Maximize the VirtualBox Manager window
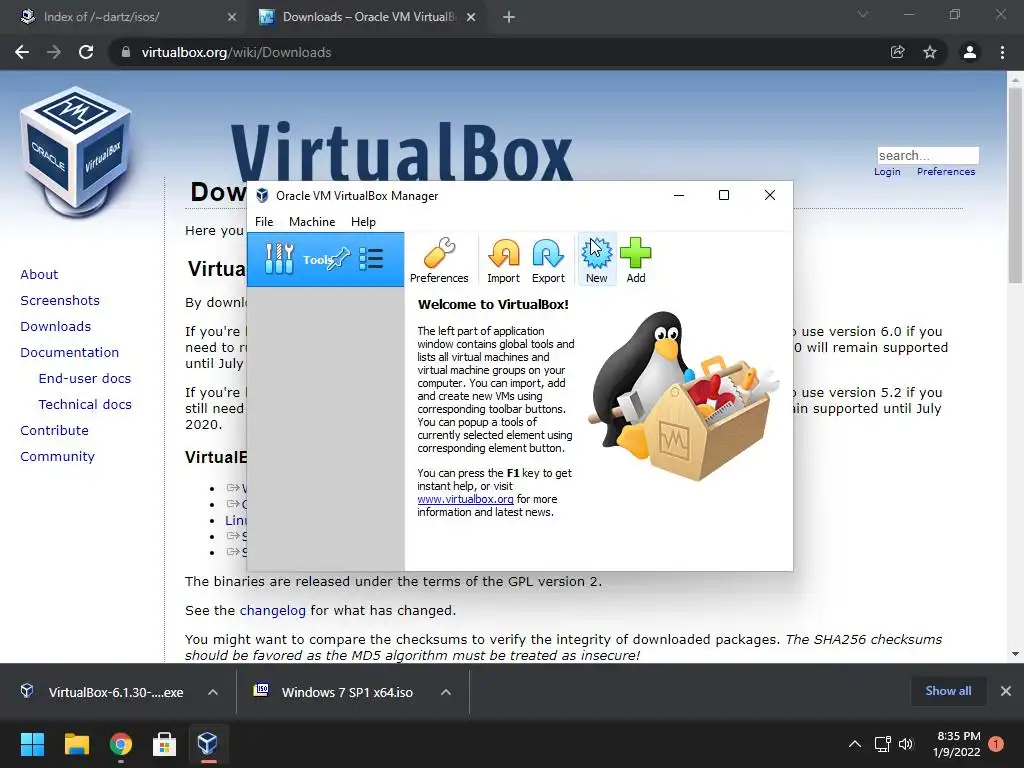Screen dimensions: 1024x768 (724, 195)
